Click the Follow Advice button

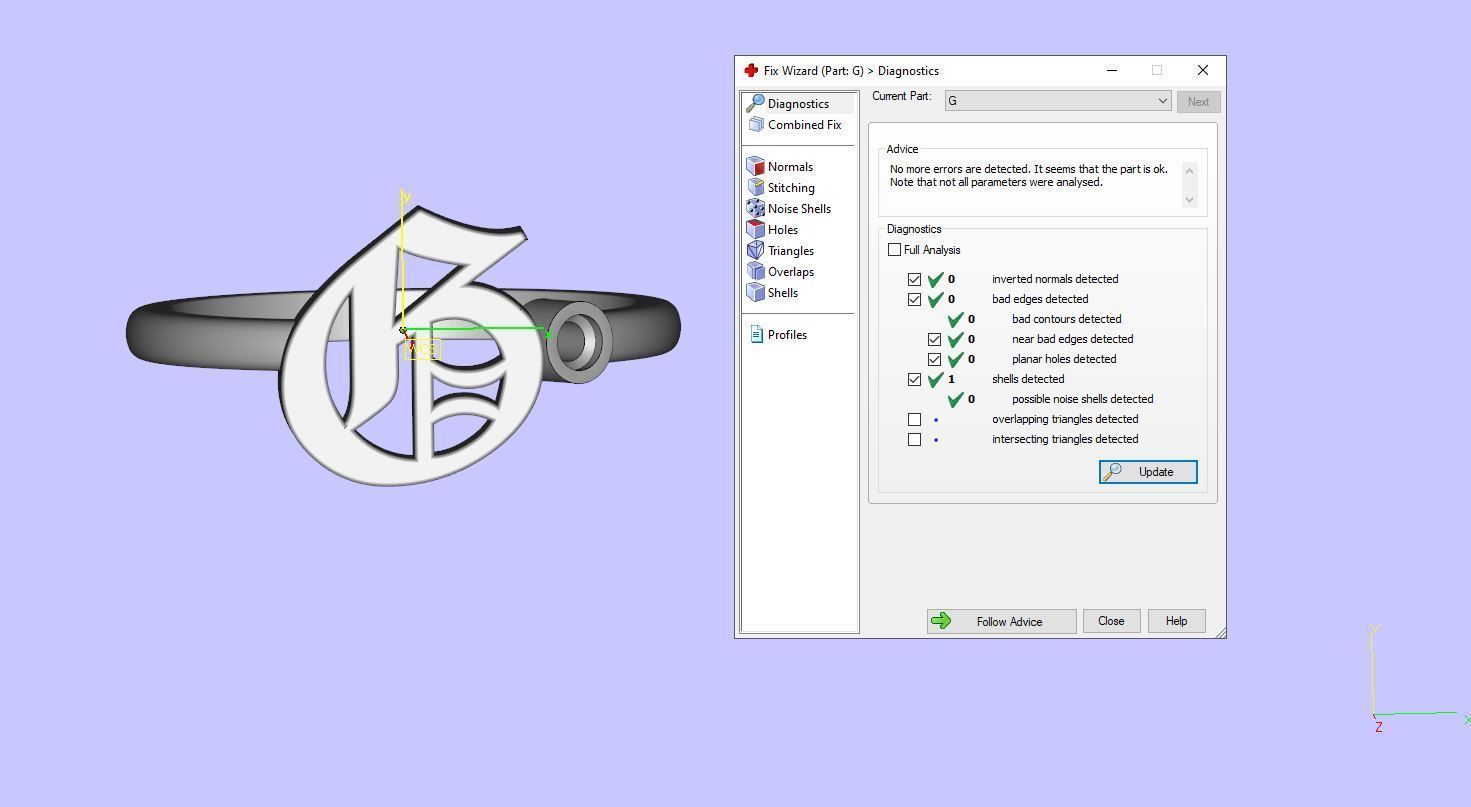tap(1001, 621)
